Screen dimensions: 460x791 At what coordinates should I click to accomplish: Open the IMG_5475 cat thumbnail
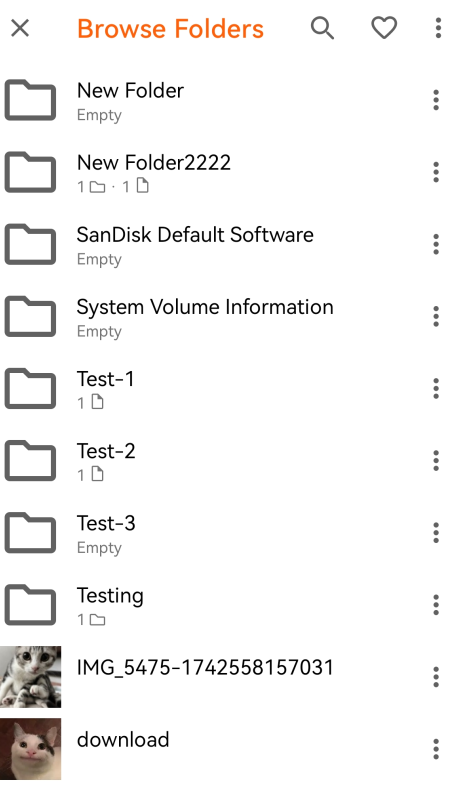[30, 677]
